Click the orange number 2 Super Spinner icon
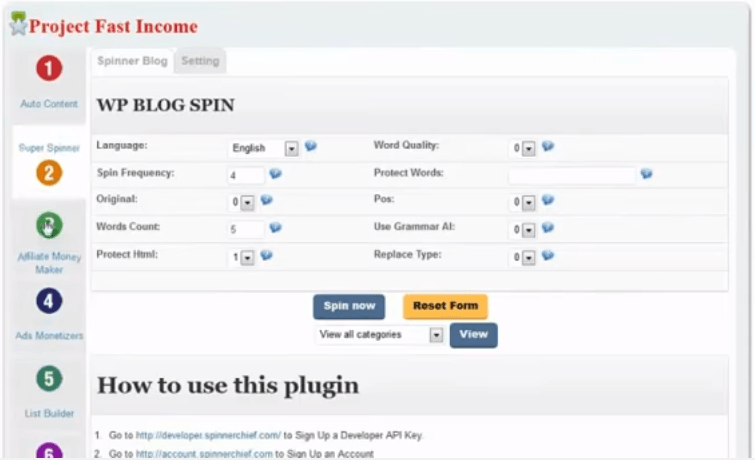 [49, 172]
